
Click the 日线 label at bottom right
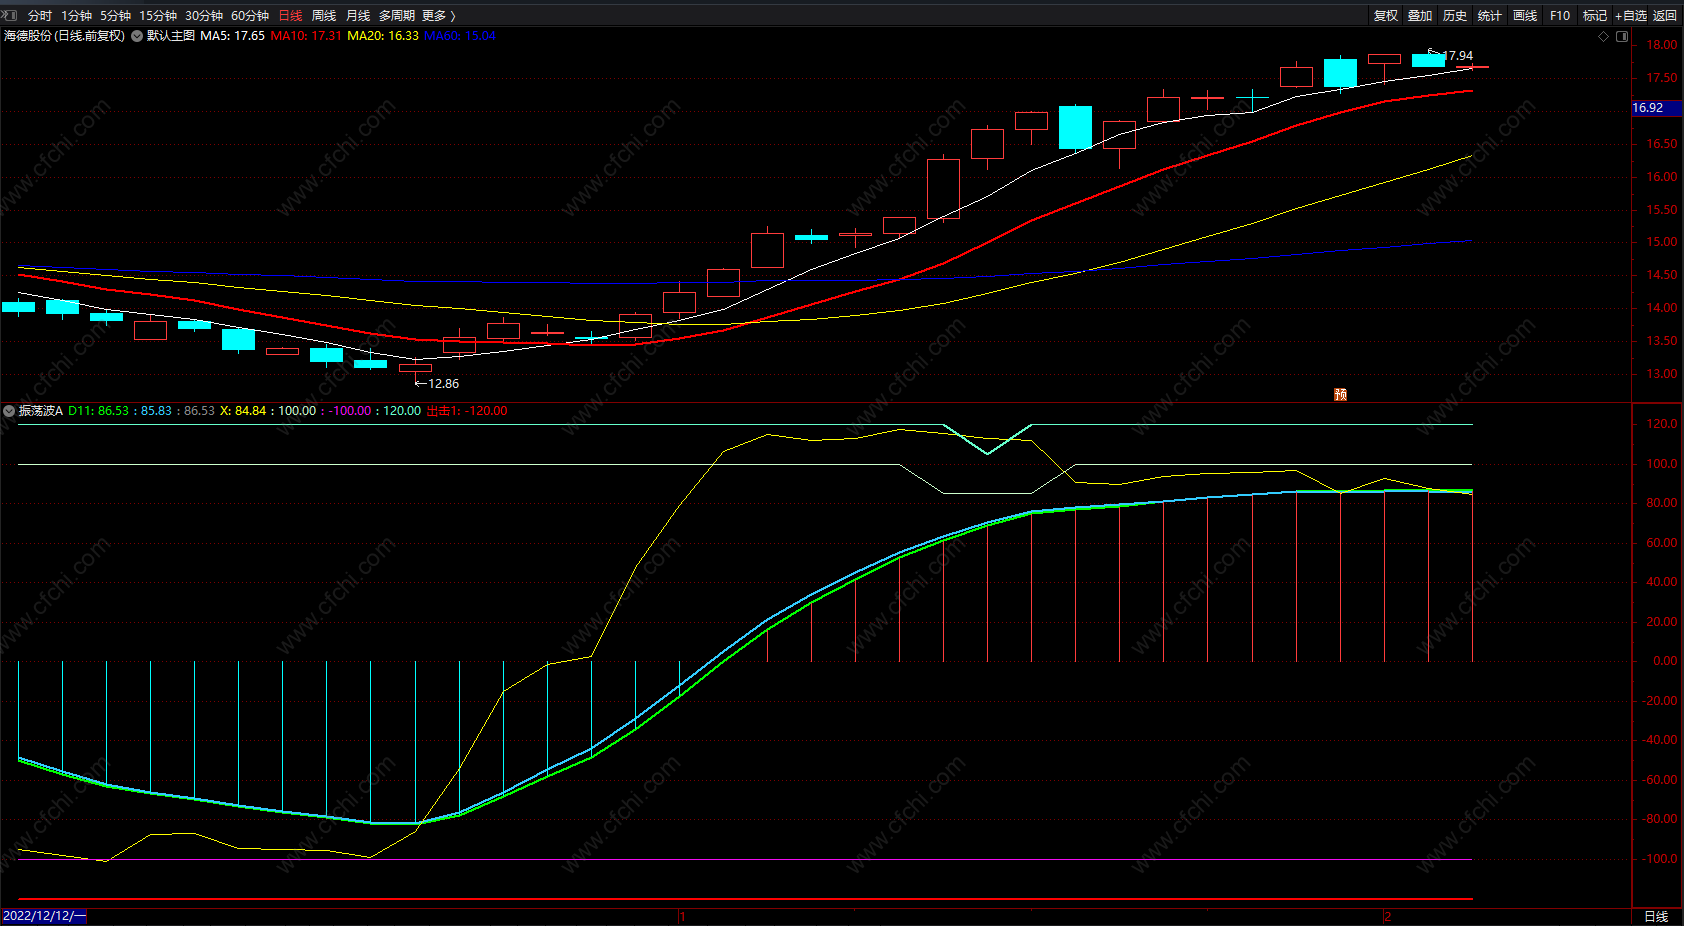[x=1657, y=916]
